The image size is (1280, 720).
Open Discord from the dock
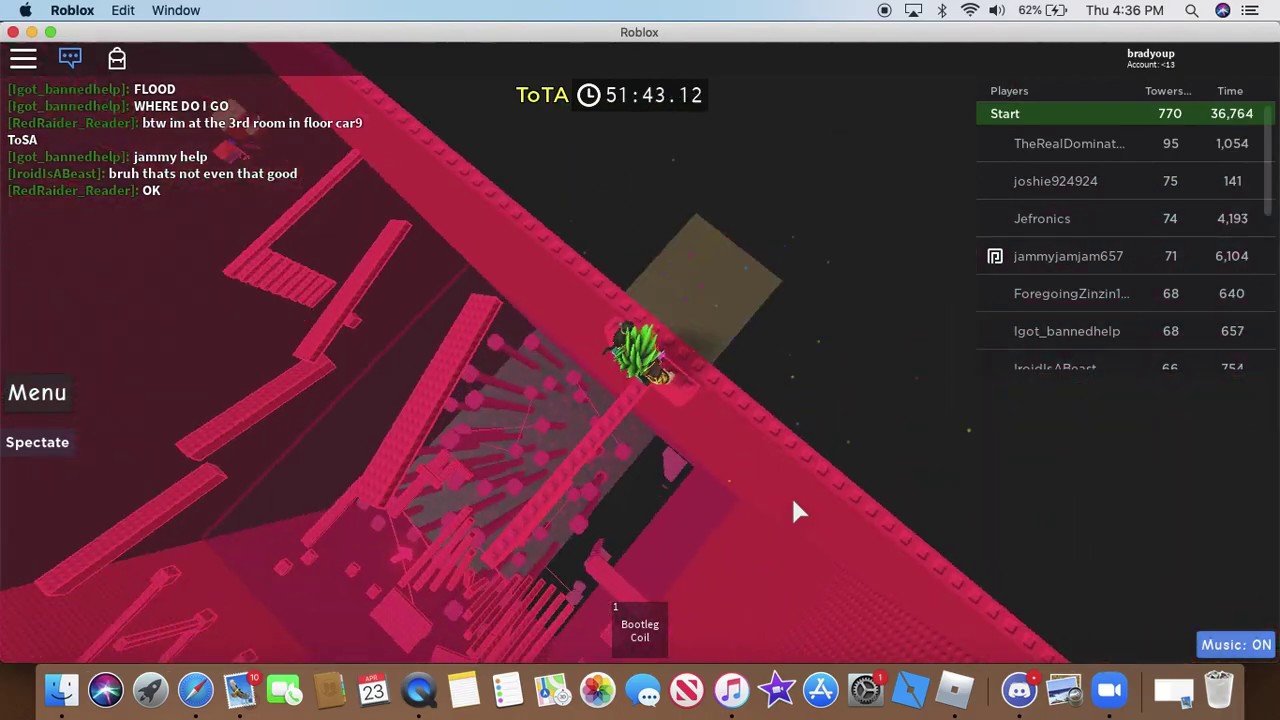[x=1019, y=690]
